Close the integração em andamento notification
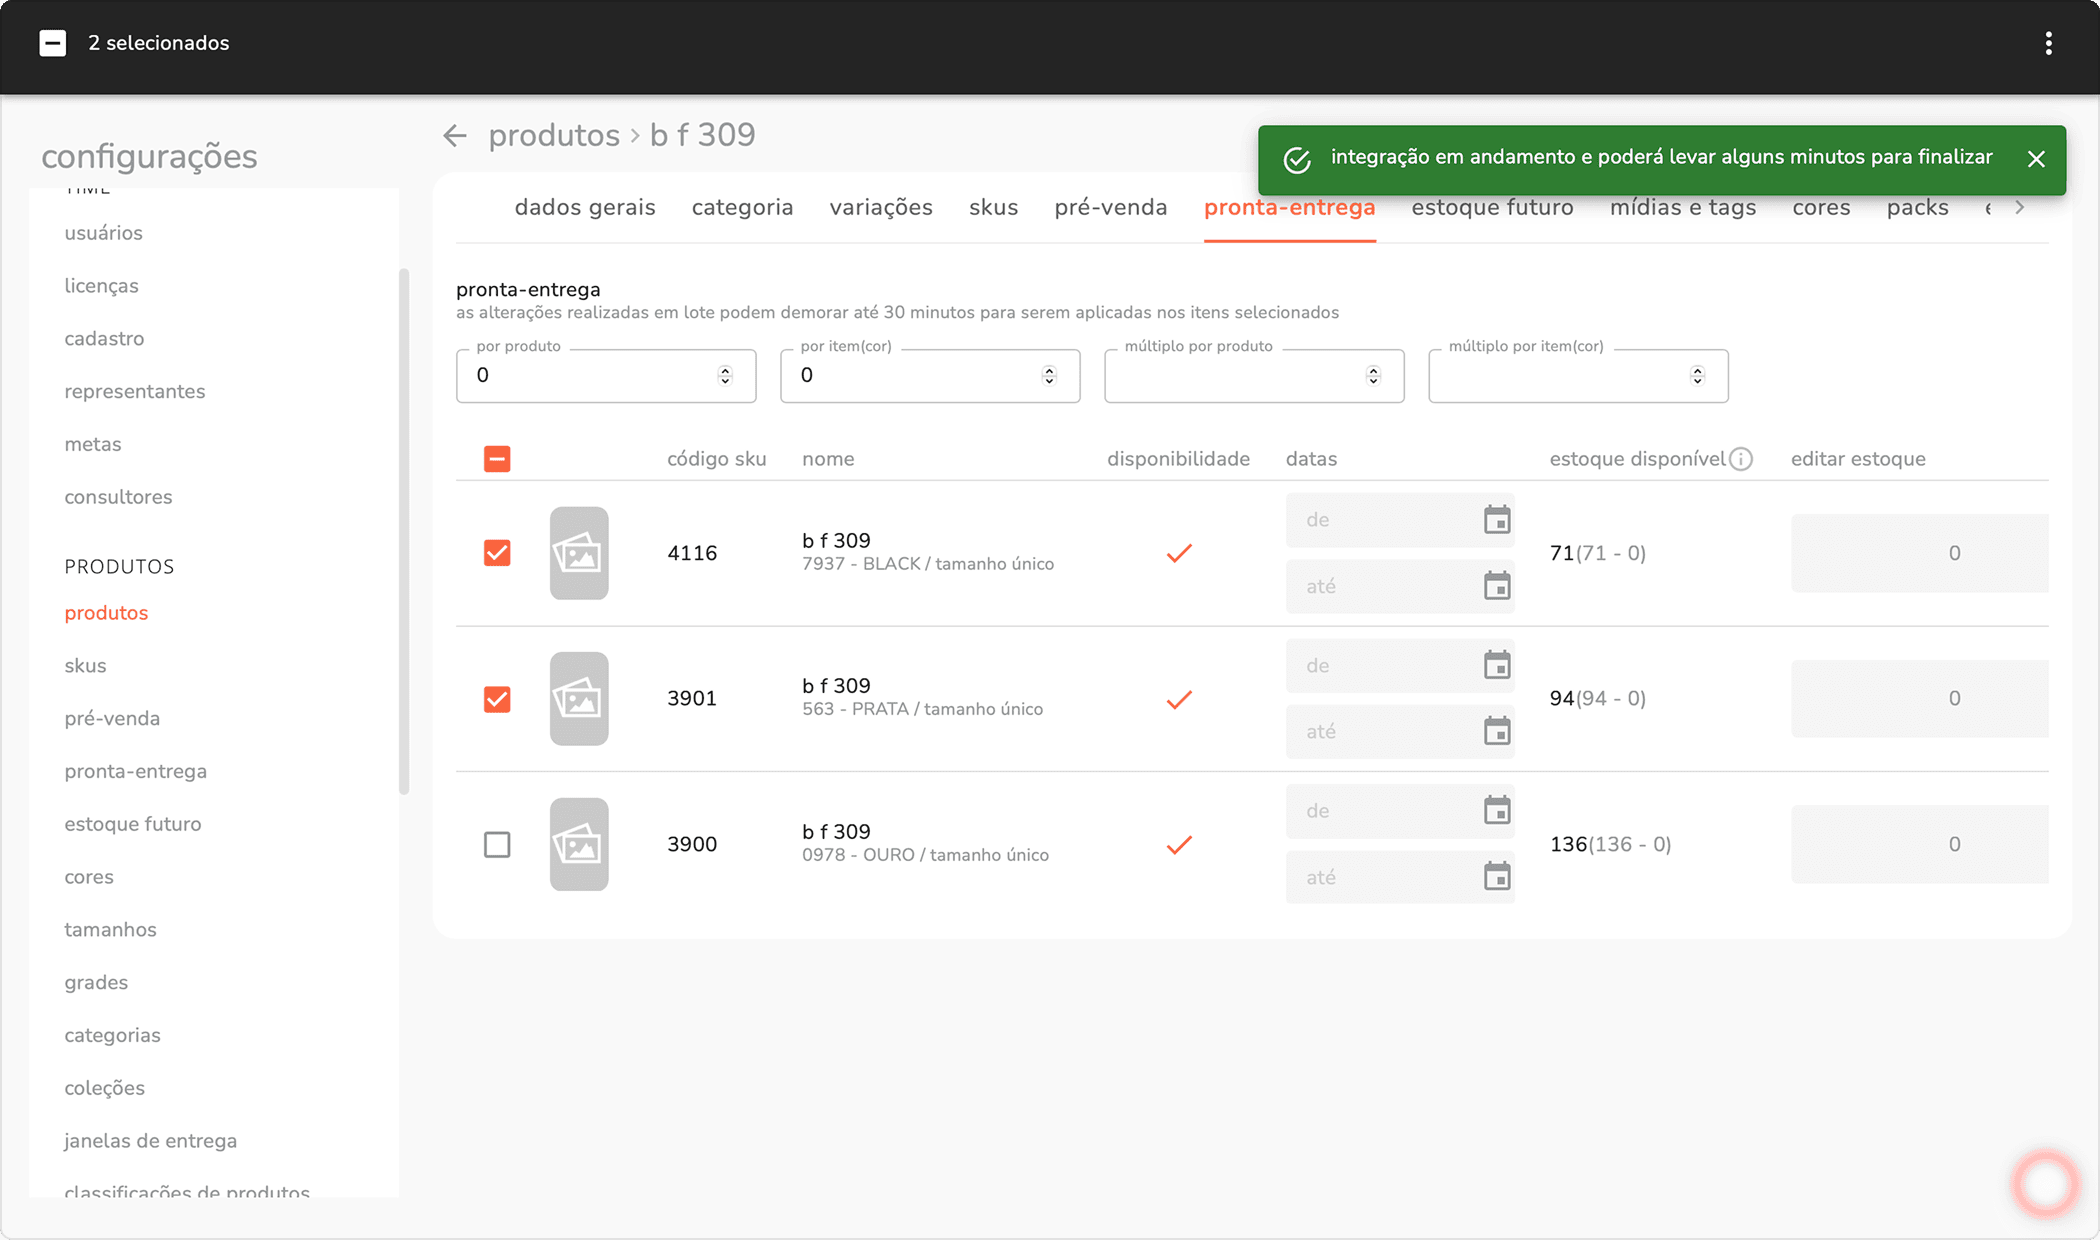2100x1240 pixels. pos(2036,159)
